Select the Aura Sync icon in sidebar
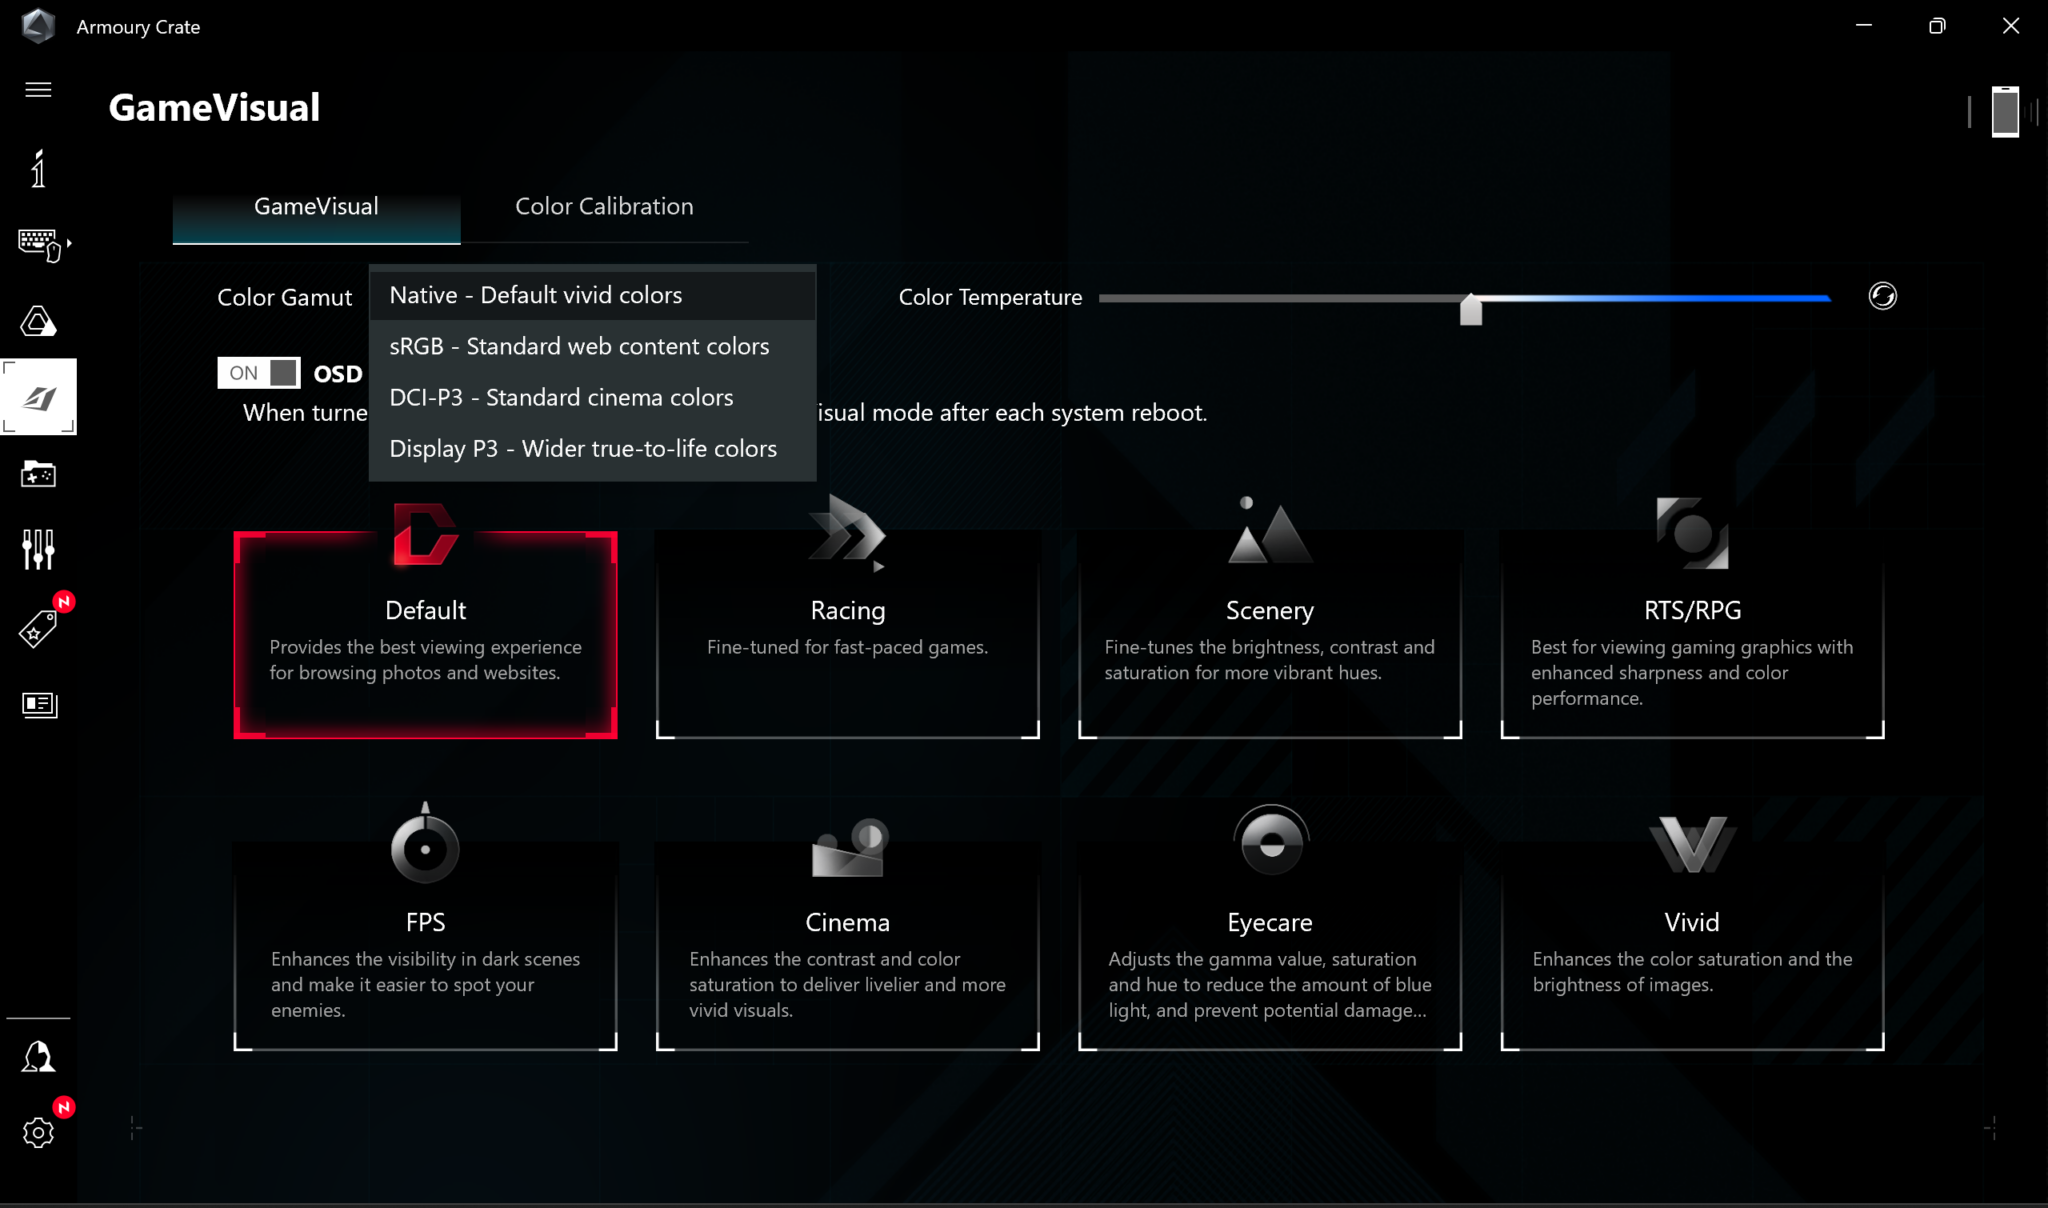Image resolution: width=2048 pixels, height=1208 pixels. point(38,321)
